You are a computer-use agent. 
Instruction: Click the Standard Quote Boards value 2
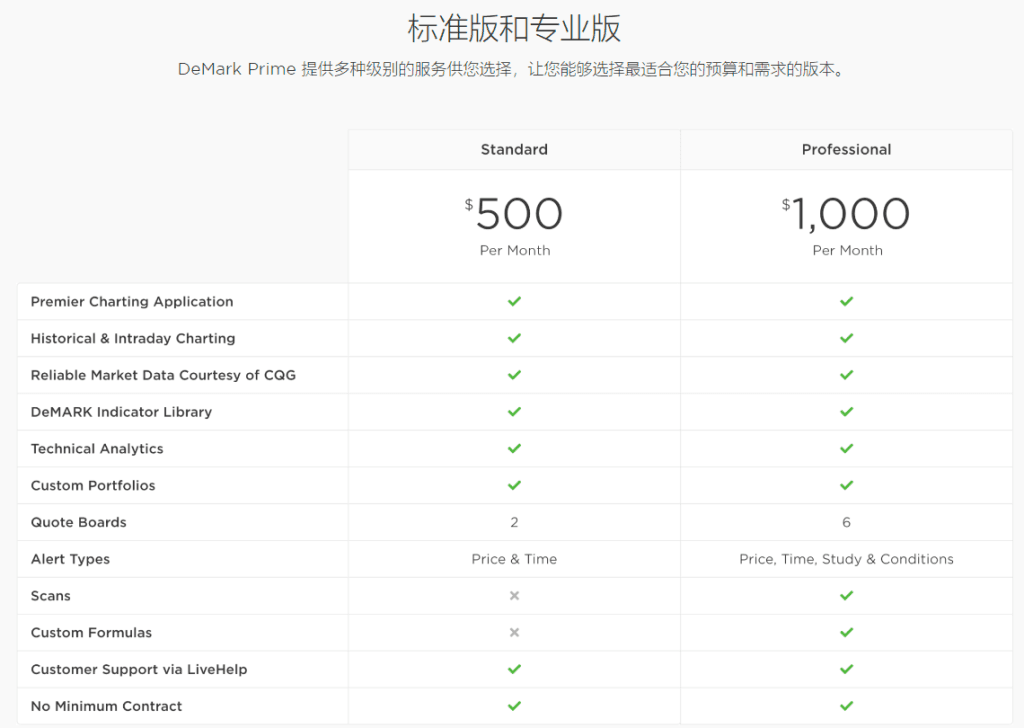(515, 522)
